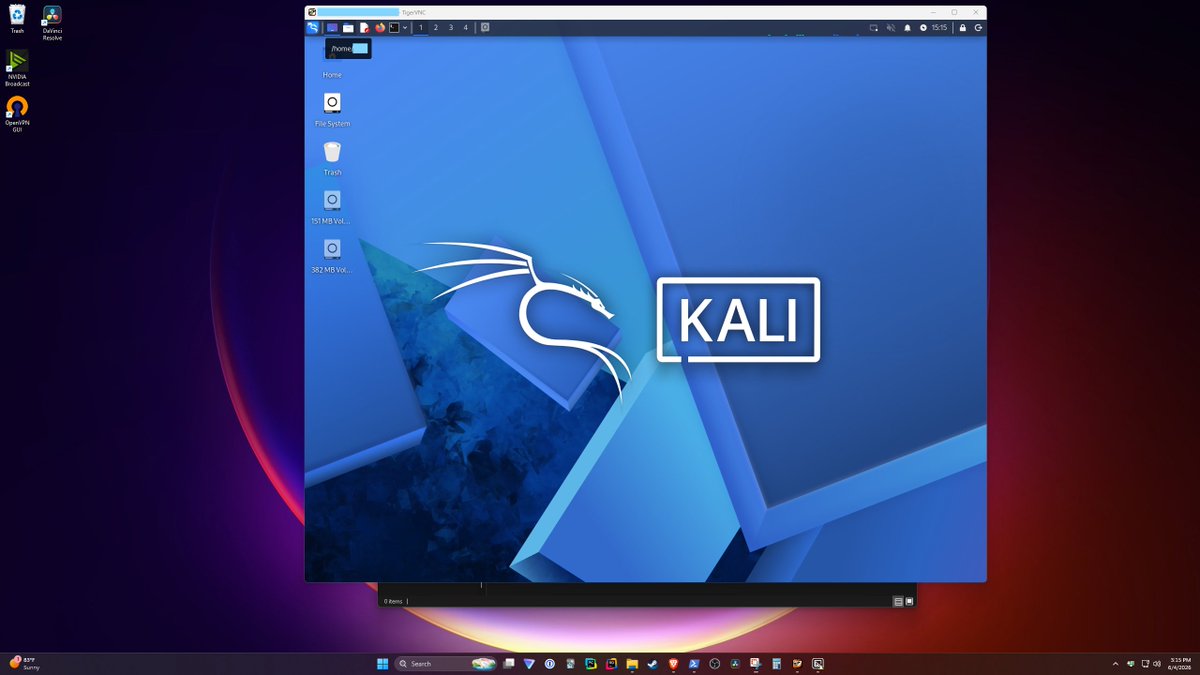Open Task View on Windows taskbar
Image resolution: width=1200 pixels, height=675 pixels.
(x=508, y=663)
